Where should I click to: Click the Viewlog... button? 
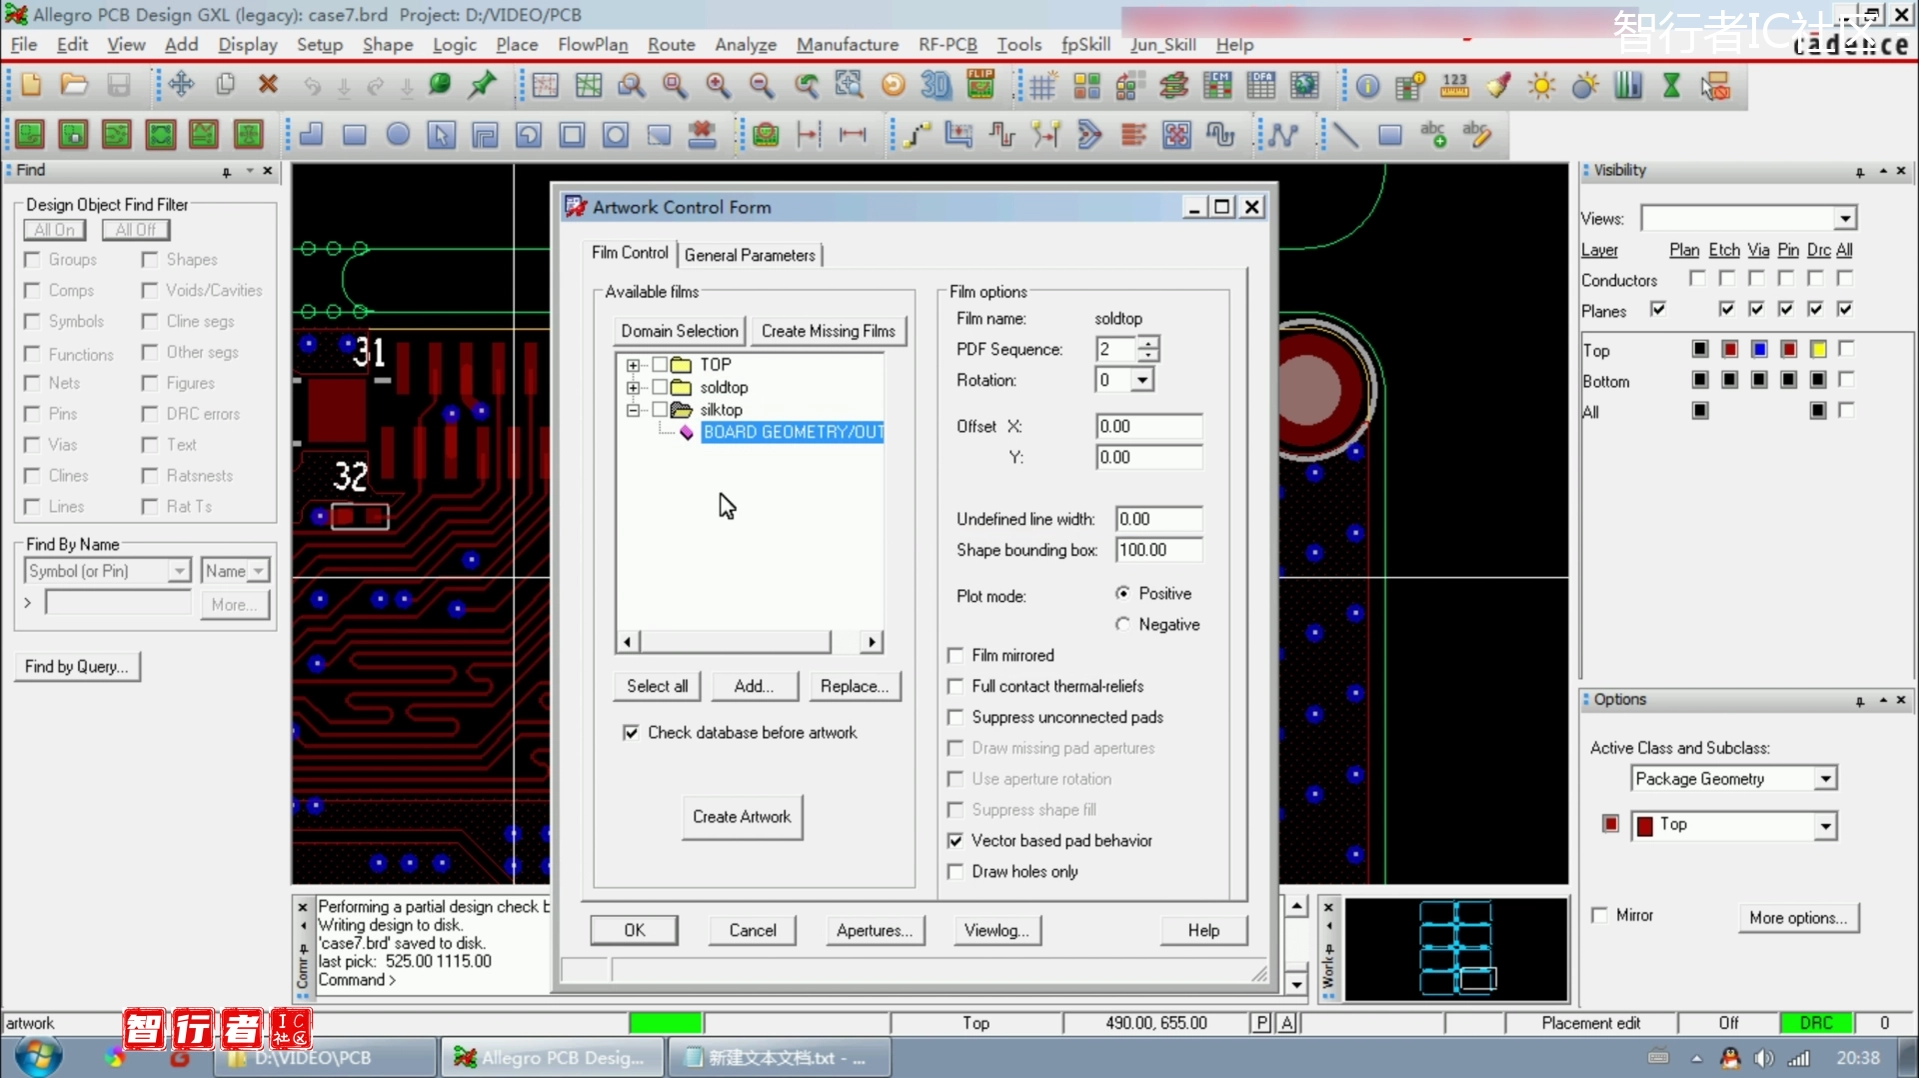tap(996, 930)
